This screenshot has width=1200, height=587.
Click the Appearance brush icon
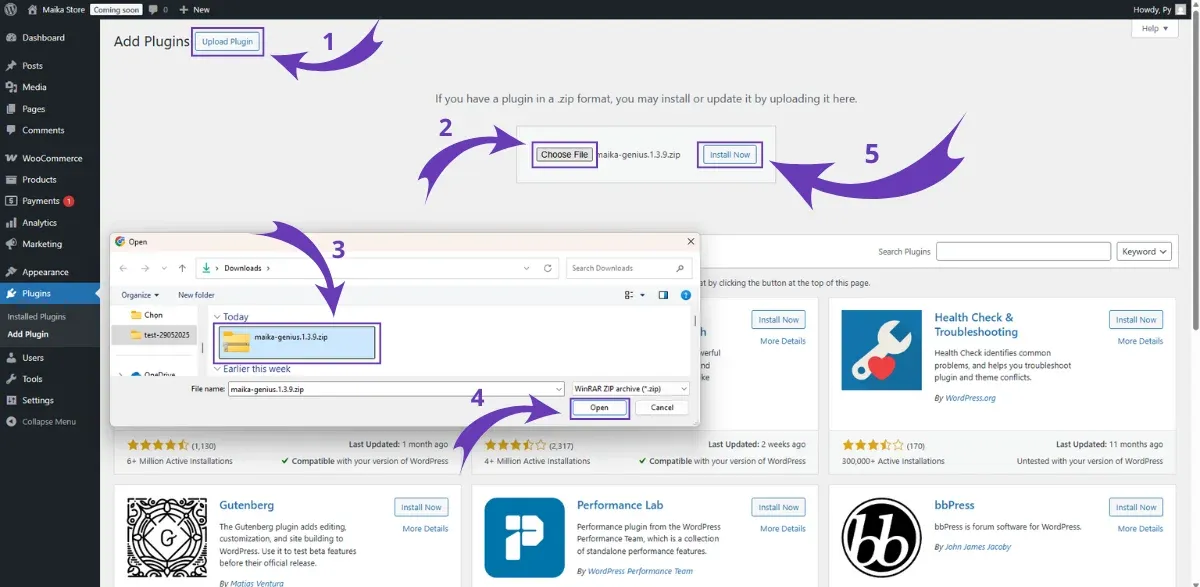tap(11, 272)
